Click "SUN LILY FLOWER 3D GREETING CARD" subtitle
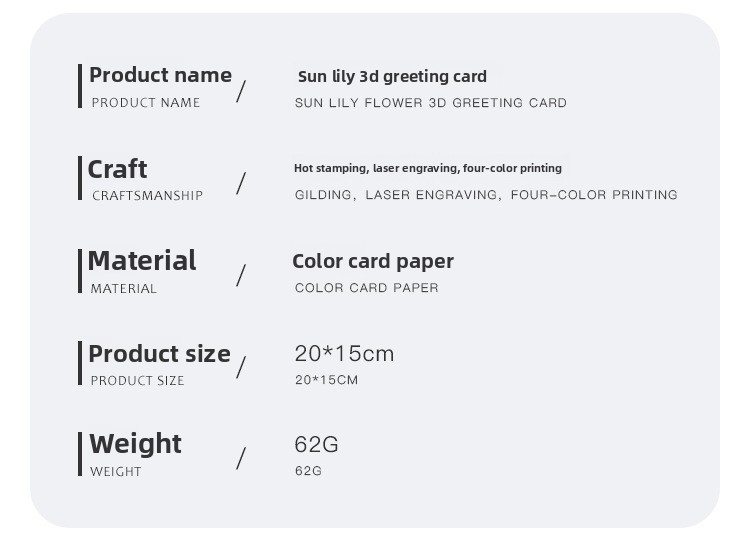The height and width of the screenshot is (547, 750). [x=430, y=103]
